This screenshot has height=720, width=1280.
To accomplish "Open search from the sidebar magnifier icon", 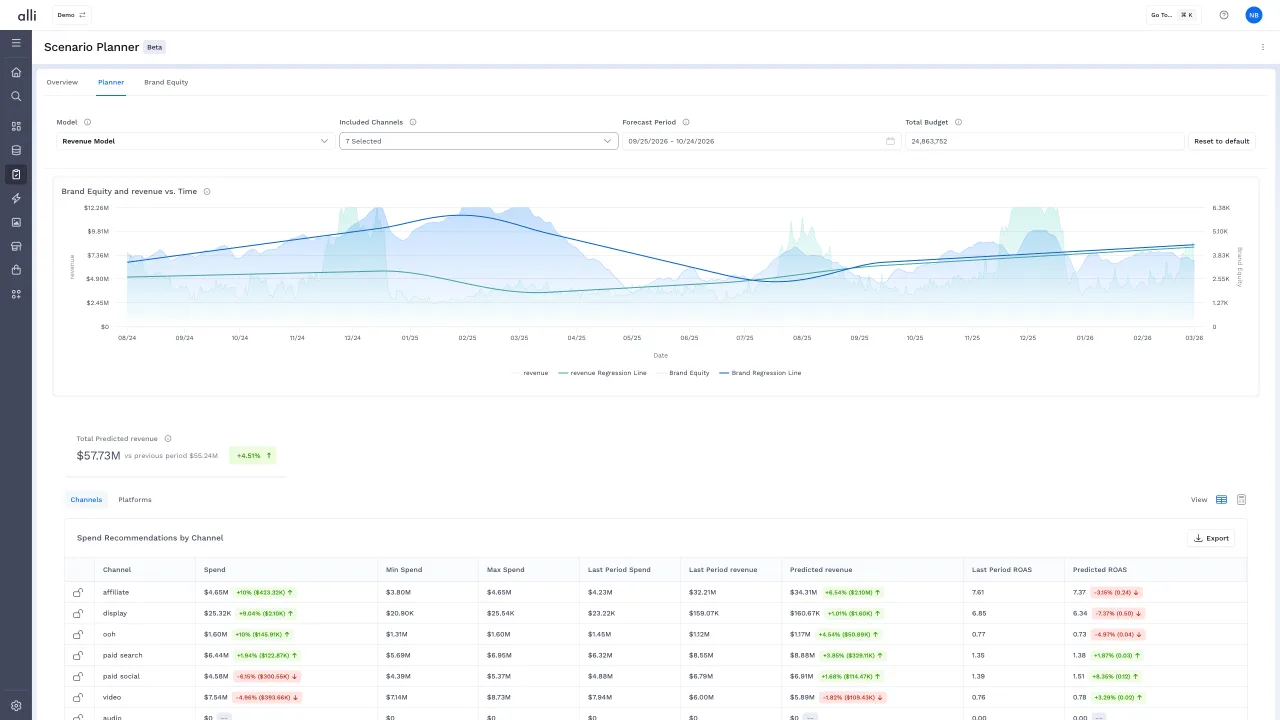I will 16,96.
